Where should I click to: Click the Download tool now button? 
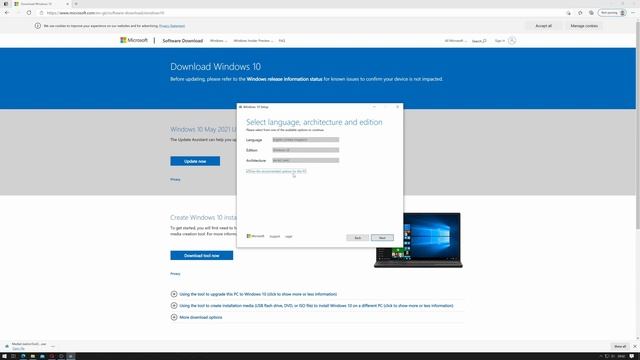click(x=202, y=256)
